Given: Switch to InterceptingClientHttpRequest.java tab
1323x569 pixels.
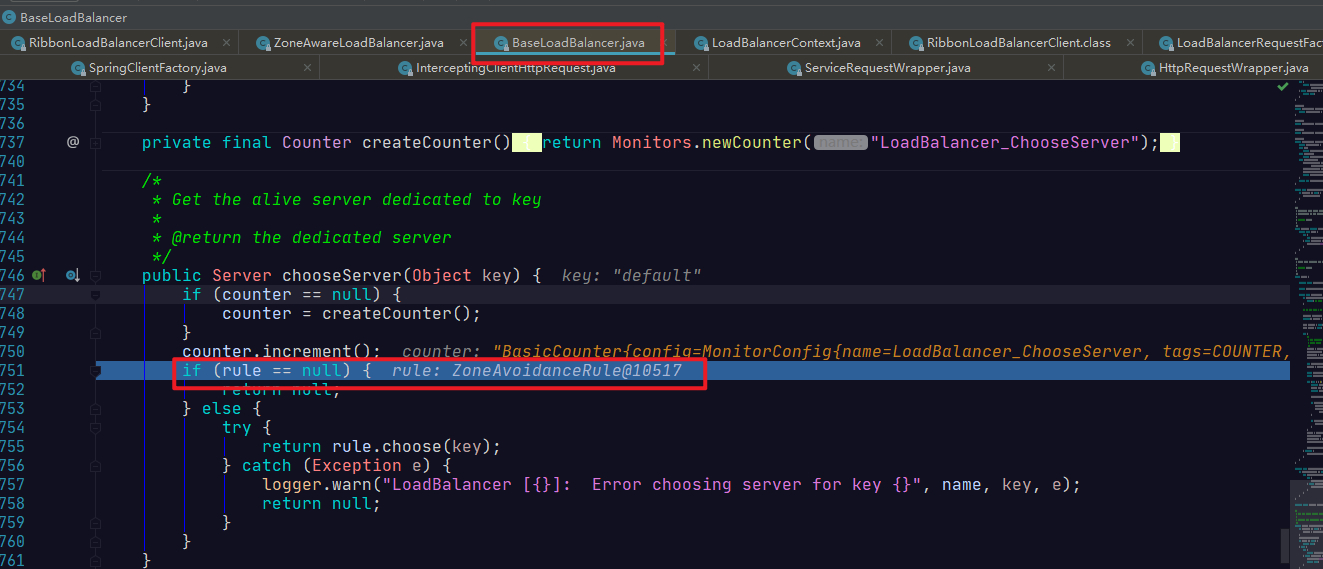Looking at the screenshot, I should tap(515, 68).
